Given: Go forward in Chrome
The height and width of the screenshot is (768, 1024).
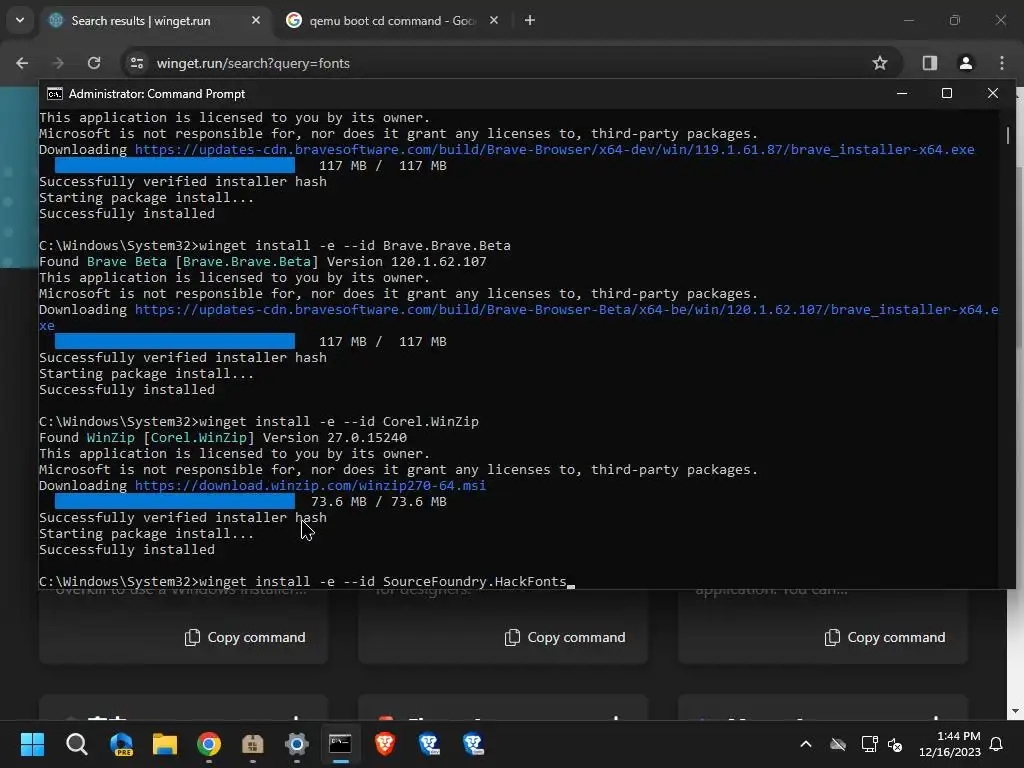Looking at the screenshot, I should [x=58, y=63].
